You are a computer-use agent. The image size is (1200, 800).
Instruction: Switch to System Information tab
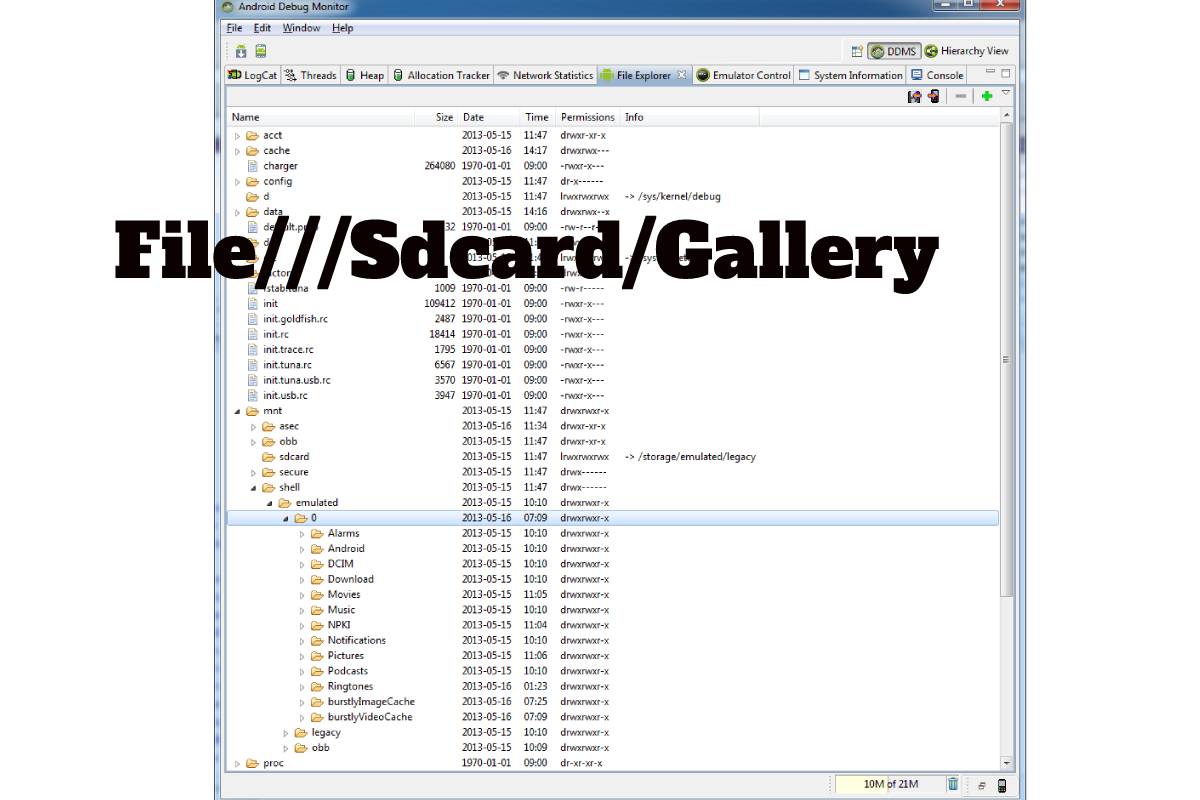[851, 75]
